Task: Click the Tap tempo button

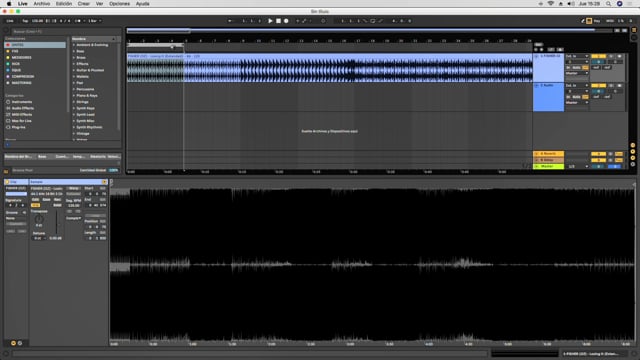Action: pyautogui.click(x=25, y=21)
